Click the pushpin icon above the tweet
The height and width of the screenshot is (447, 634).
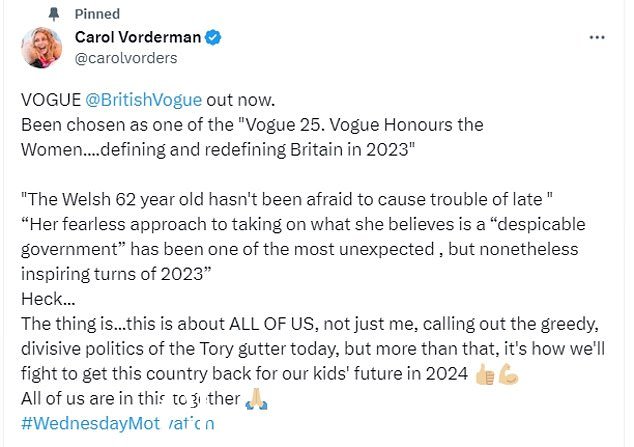(x=53, y=14)
